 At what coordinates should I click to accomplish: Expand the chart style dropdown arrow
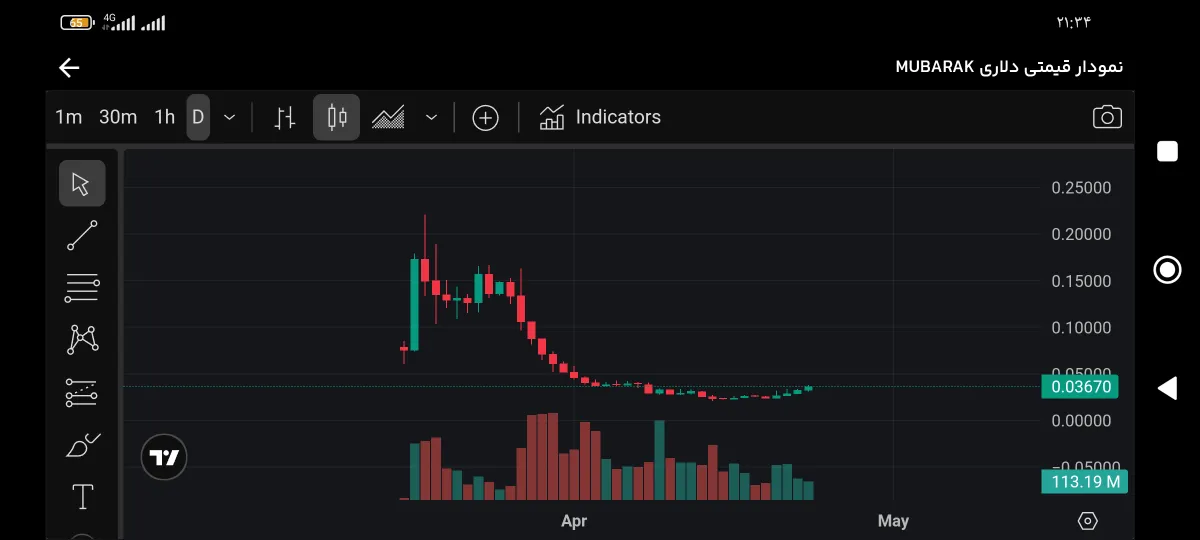coord(431,117)
